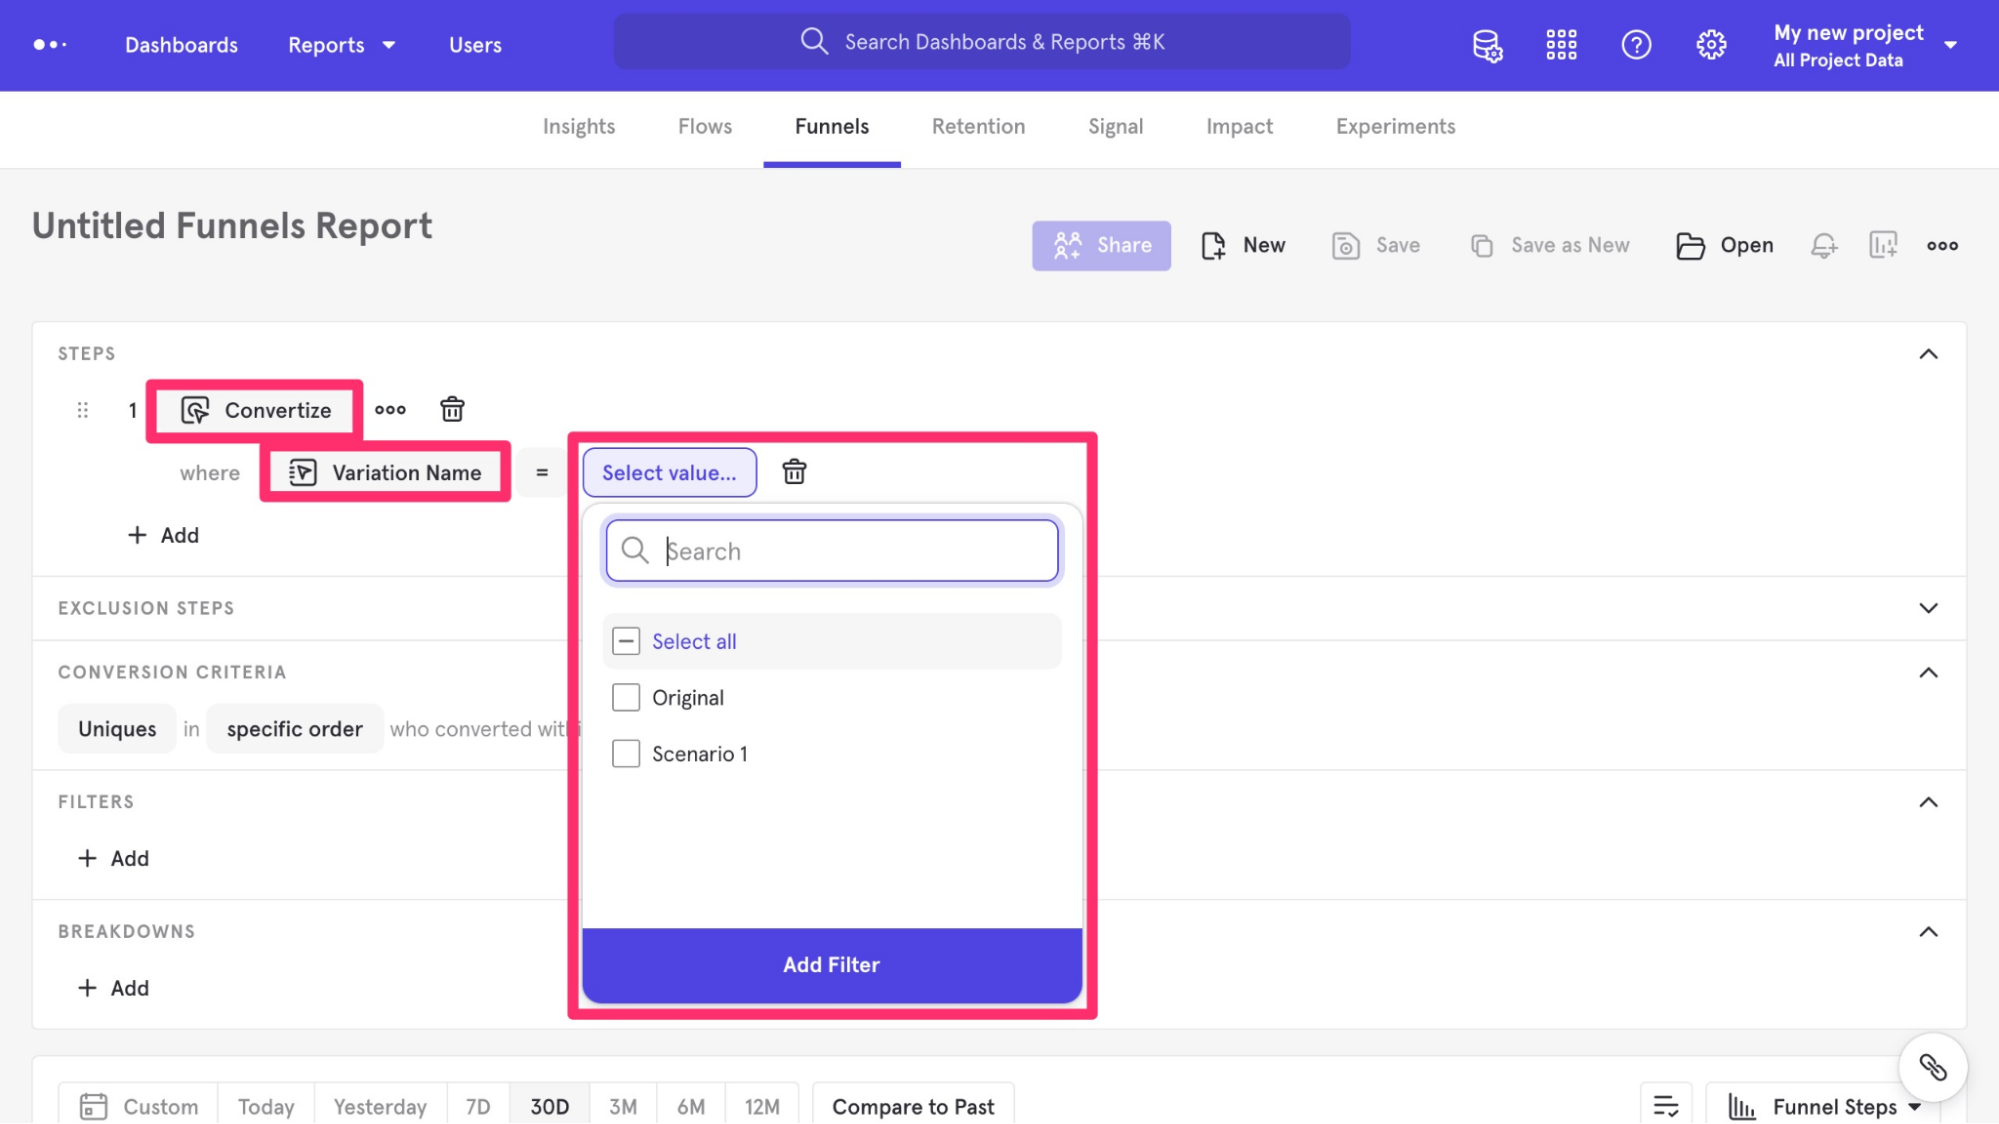1999x1124 pixels.
Task: Open the report more options ellipsis
Action: [x=1942, y=245]
